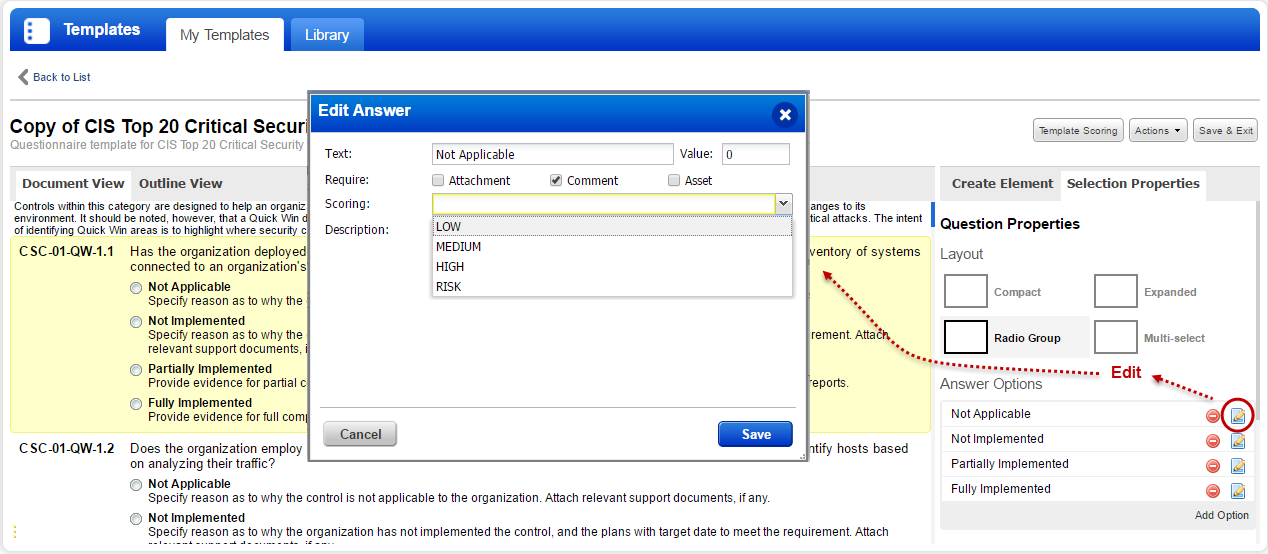Edit the Fully Implemented answer option
Viewport: 1268px width, 554px height.
click(1238, 491)
